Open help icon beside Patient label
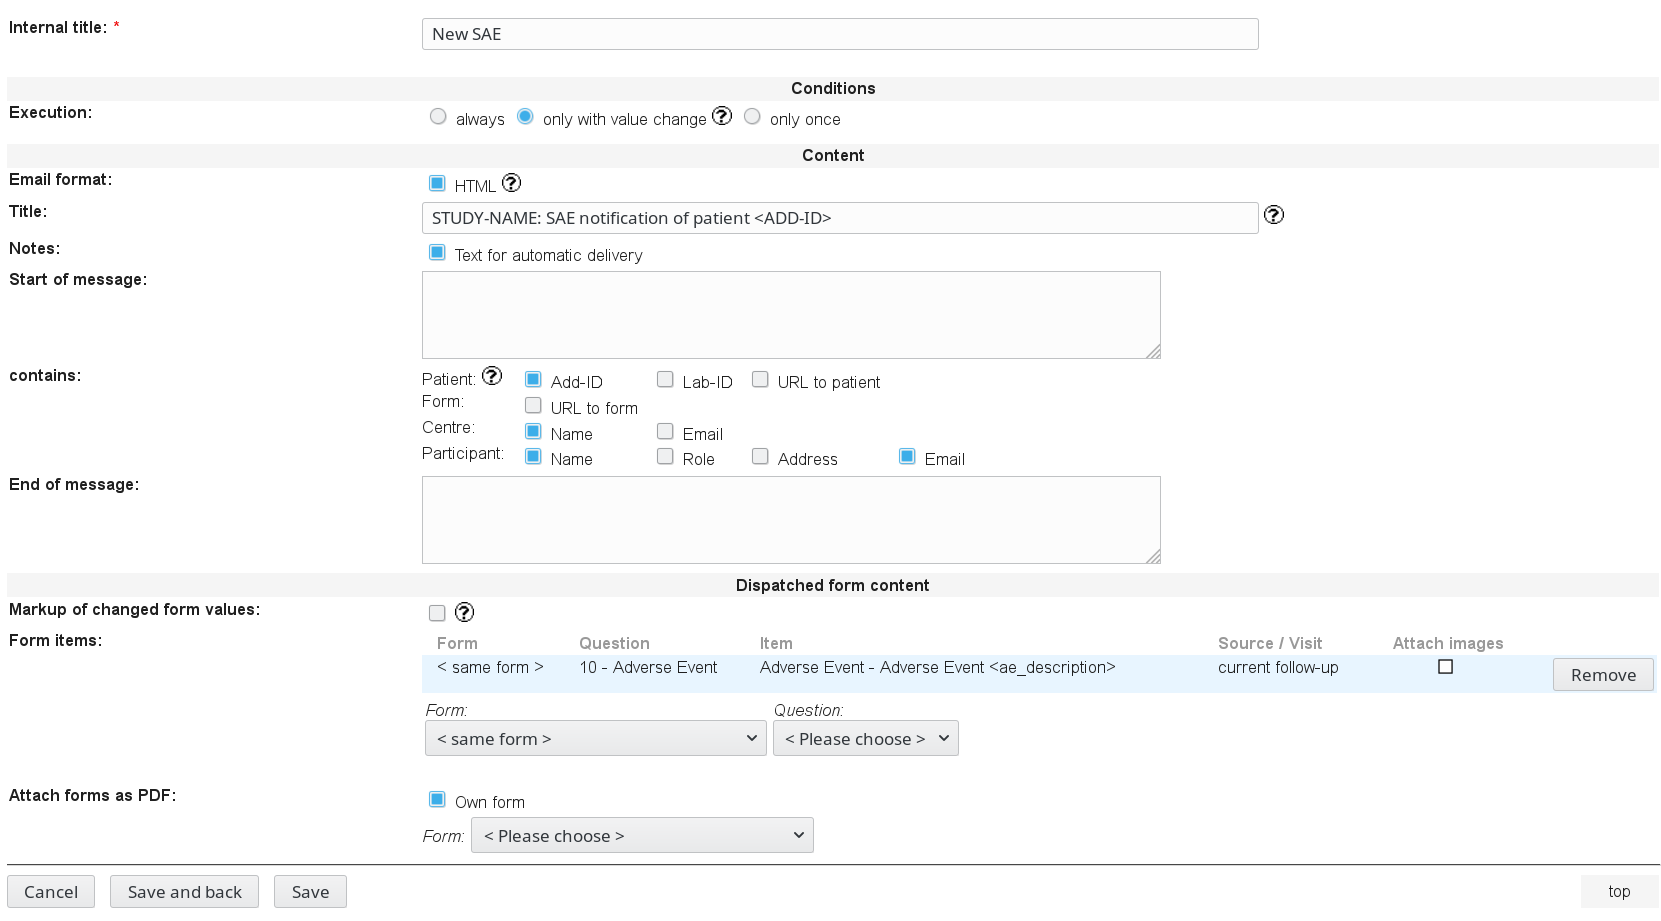This screenshot has width=1661, height=921. pyautogui.click(x=492, y=376)
